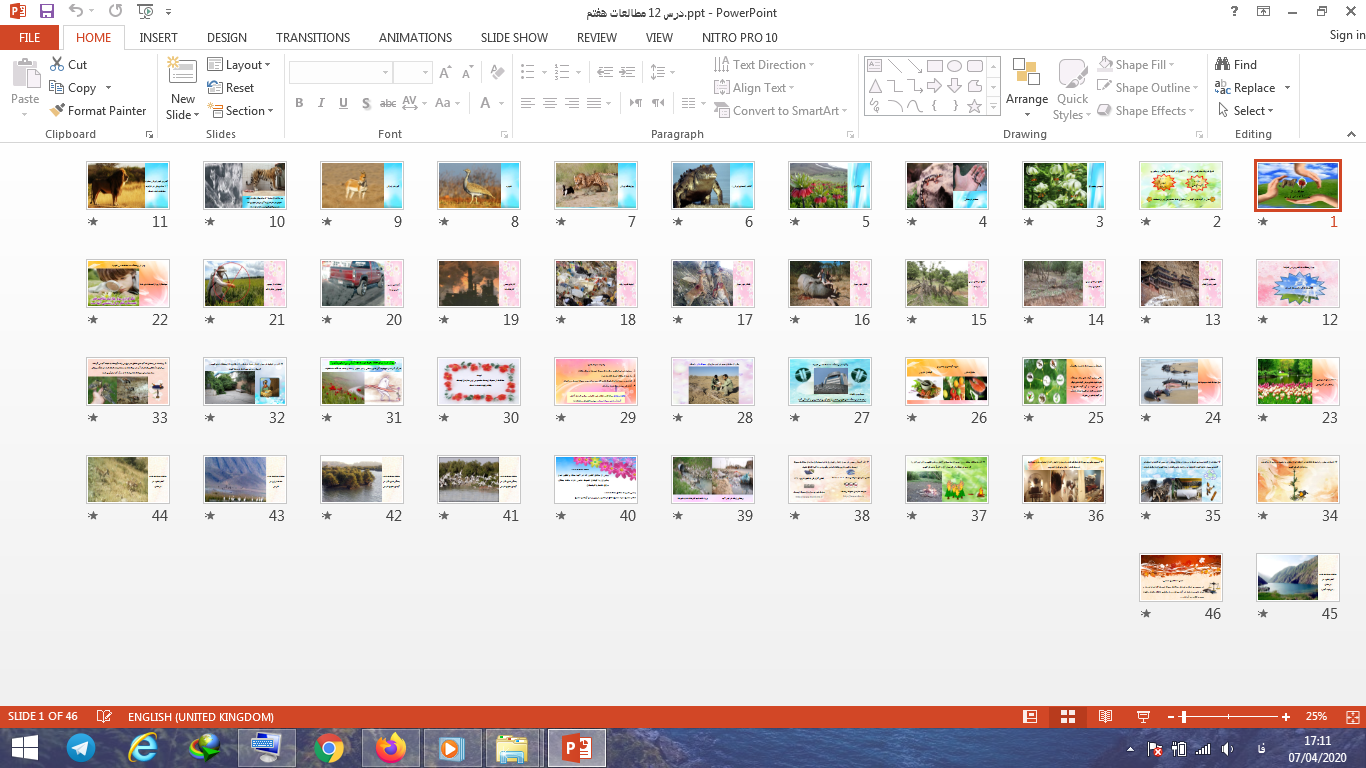Toggle the Bold formatting button
This screenshot has height=768, width=1366.
pos(299,103)
